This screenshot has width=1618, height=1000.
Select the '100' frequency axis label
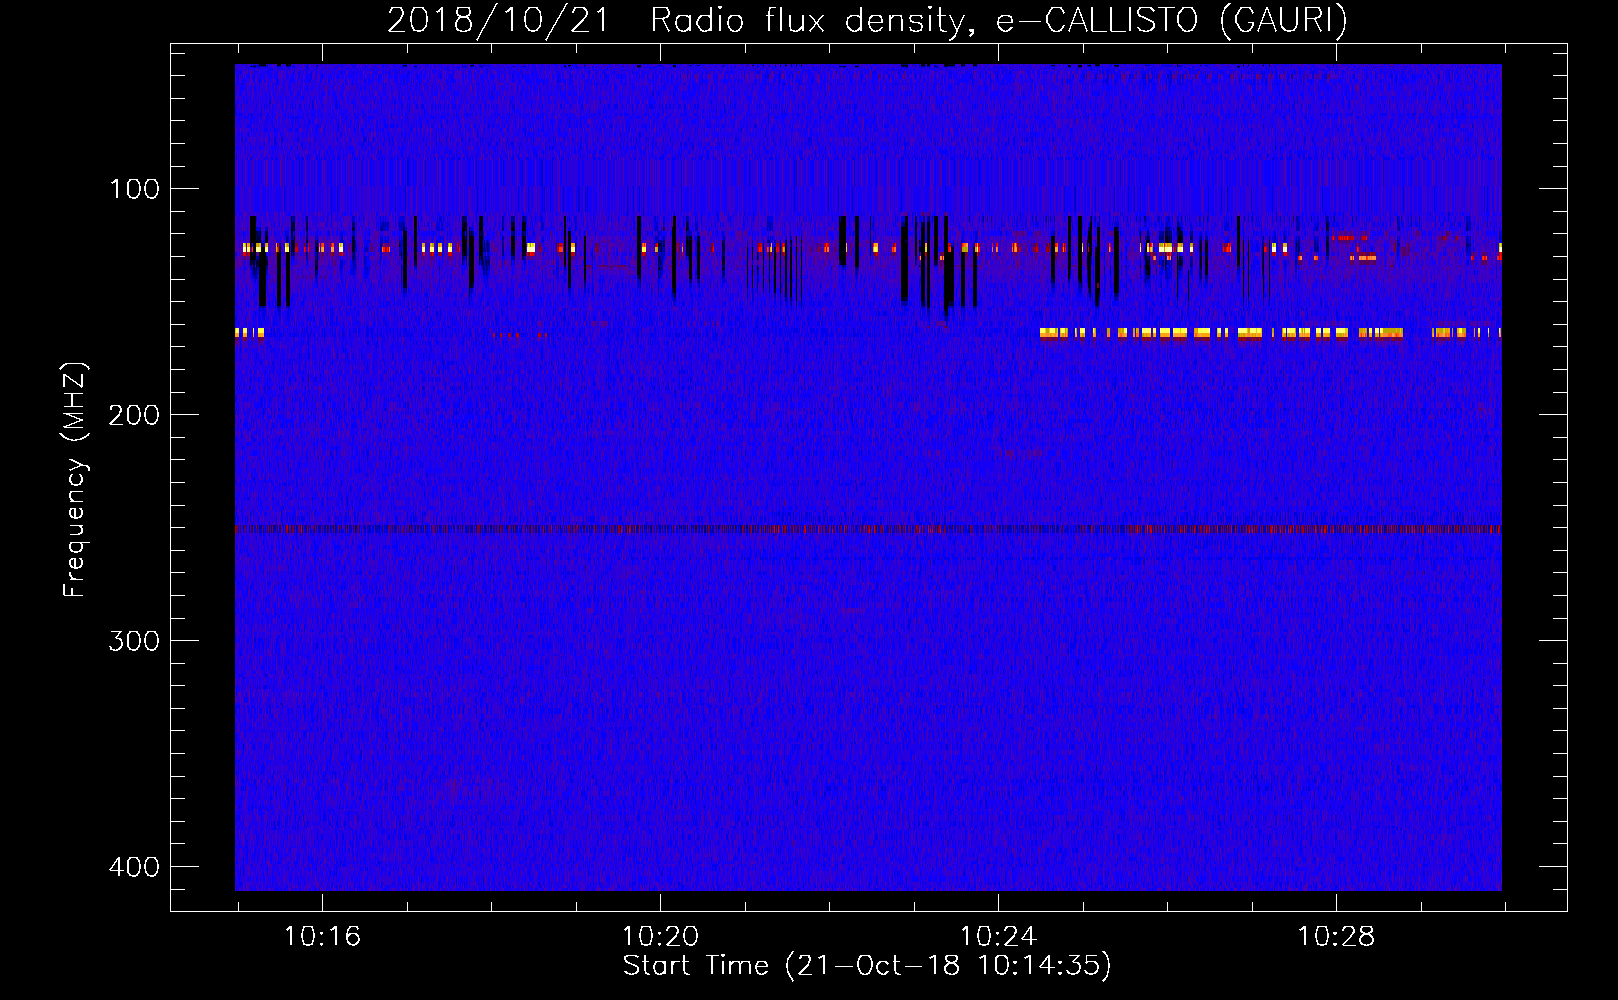[134, 189]
